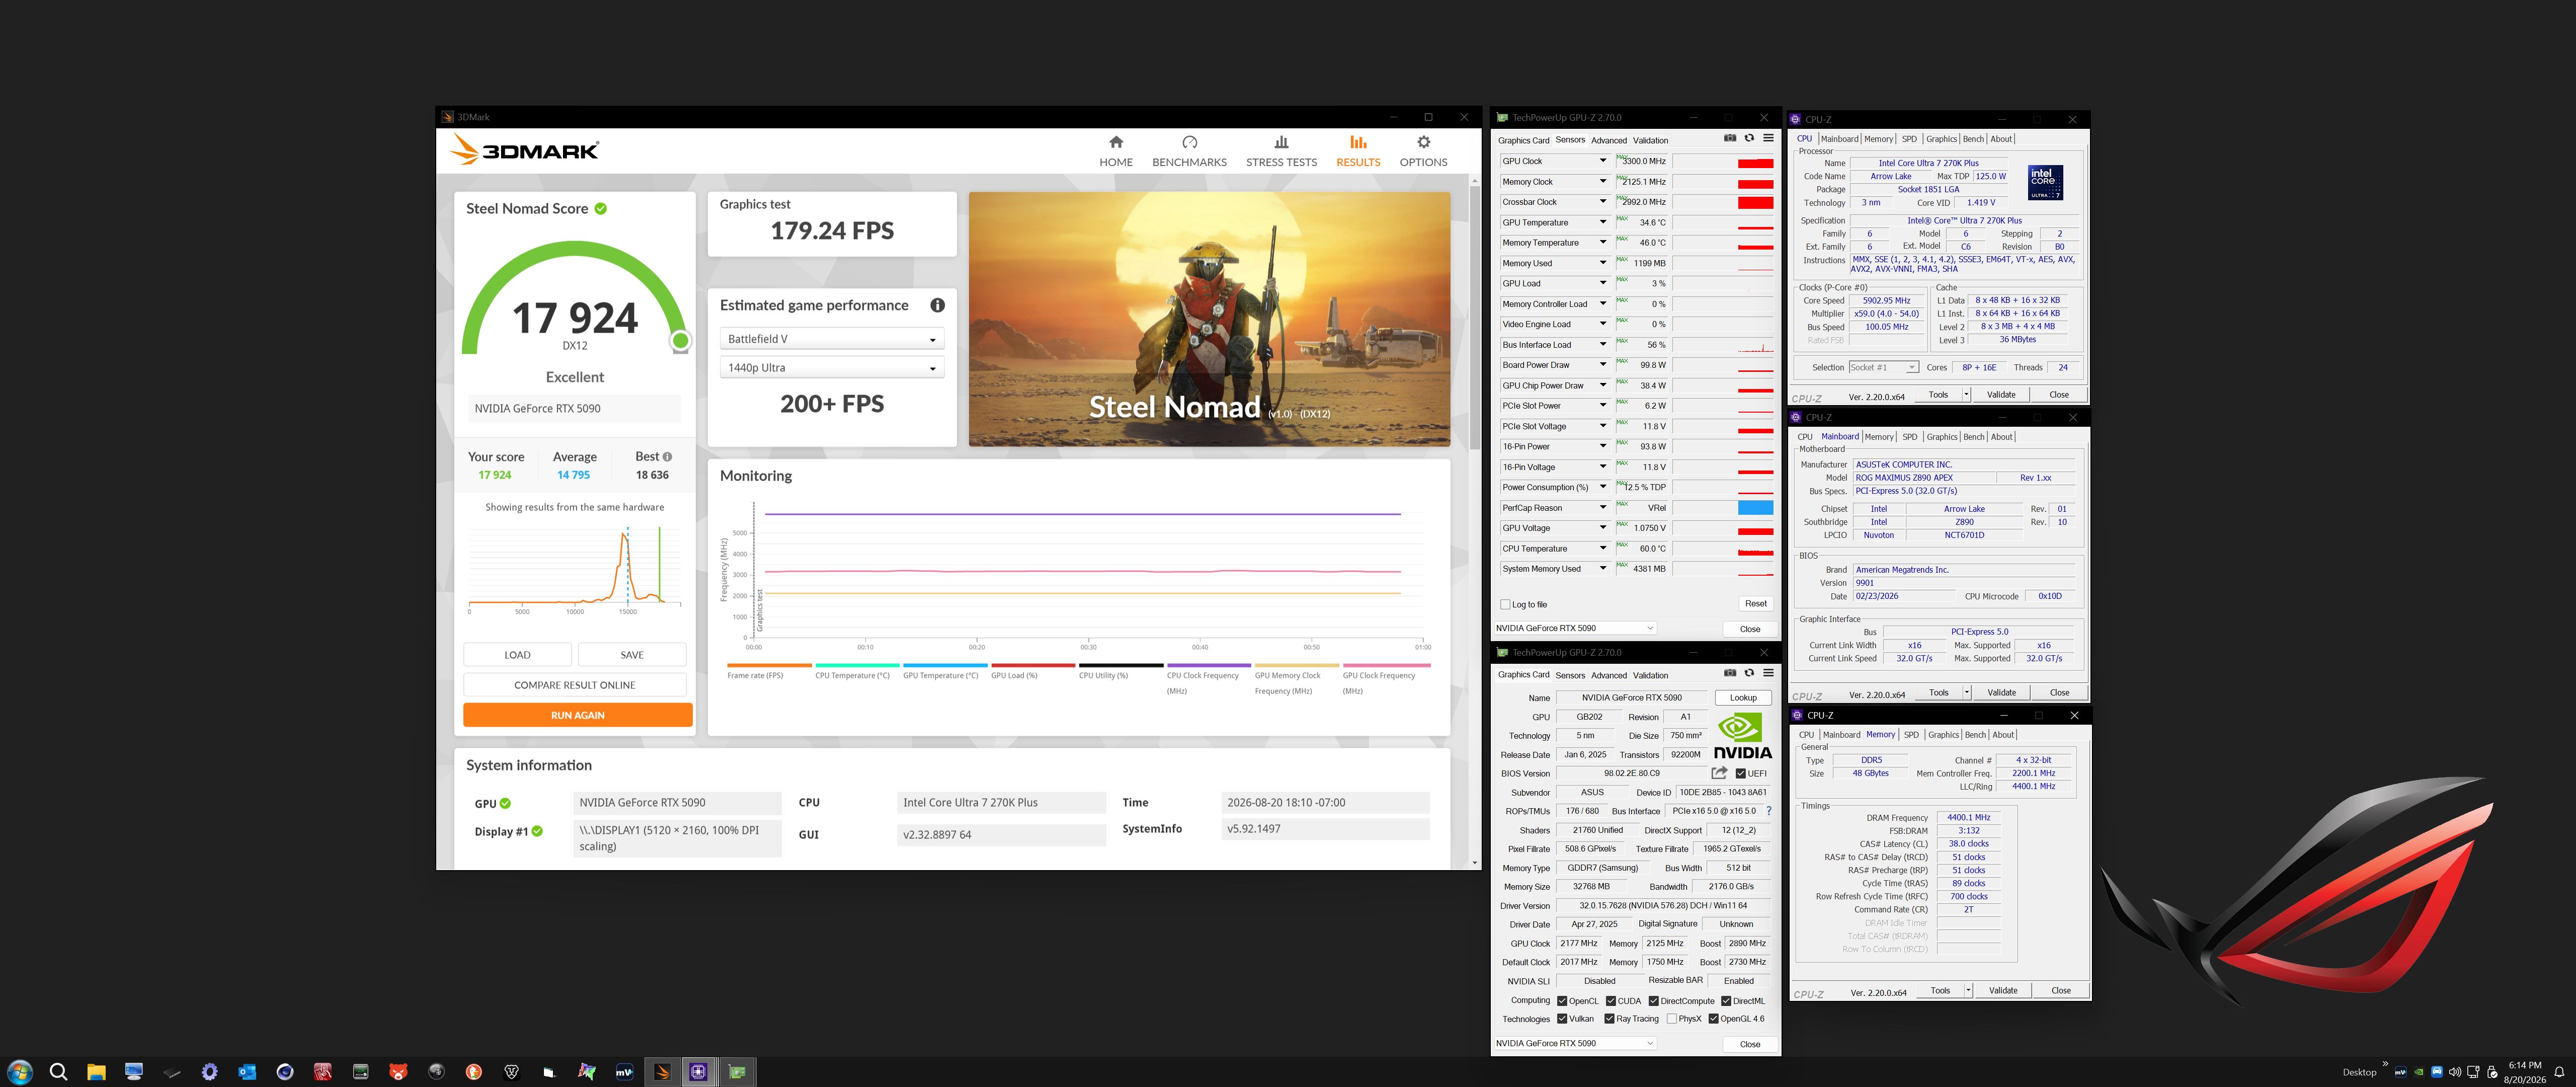This screenshot has height=1087, width=2576.
Task: Open the GPU Temperature sensor dropdown
Action: pos(1603,222)
